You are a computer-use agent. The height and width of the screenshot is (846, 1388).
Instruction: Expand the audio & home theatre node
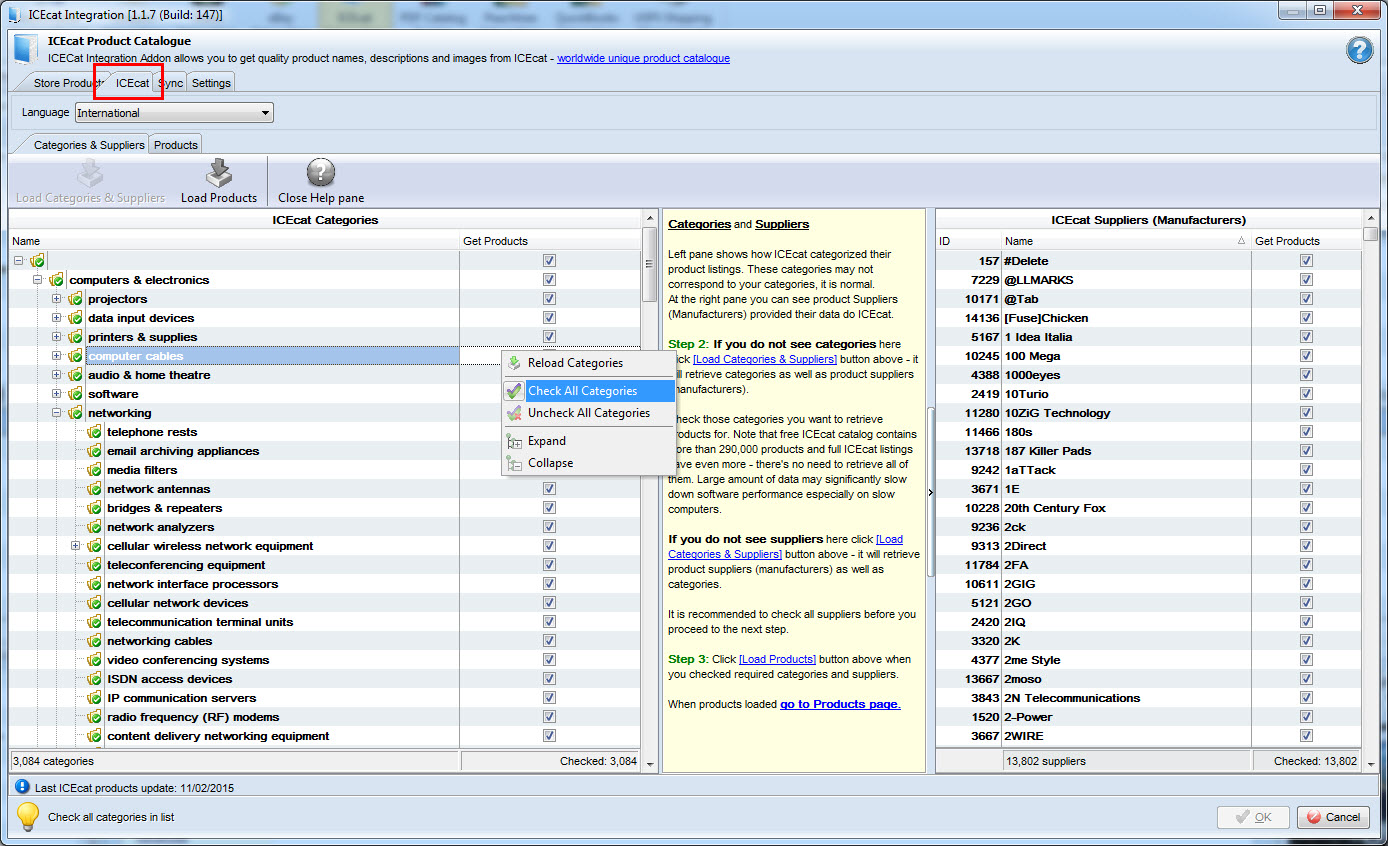[x=57, y=375]
